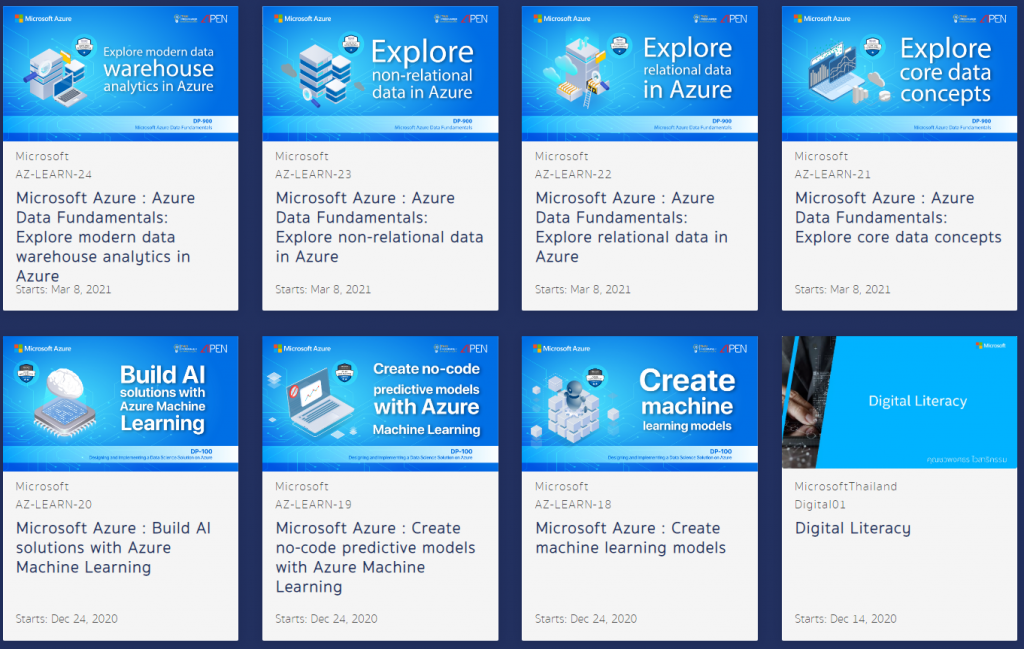Click the Microsoft Azure logo on the relational data banner
This screenshot has width=1024, height=649.
pos(562,19)
